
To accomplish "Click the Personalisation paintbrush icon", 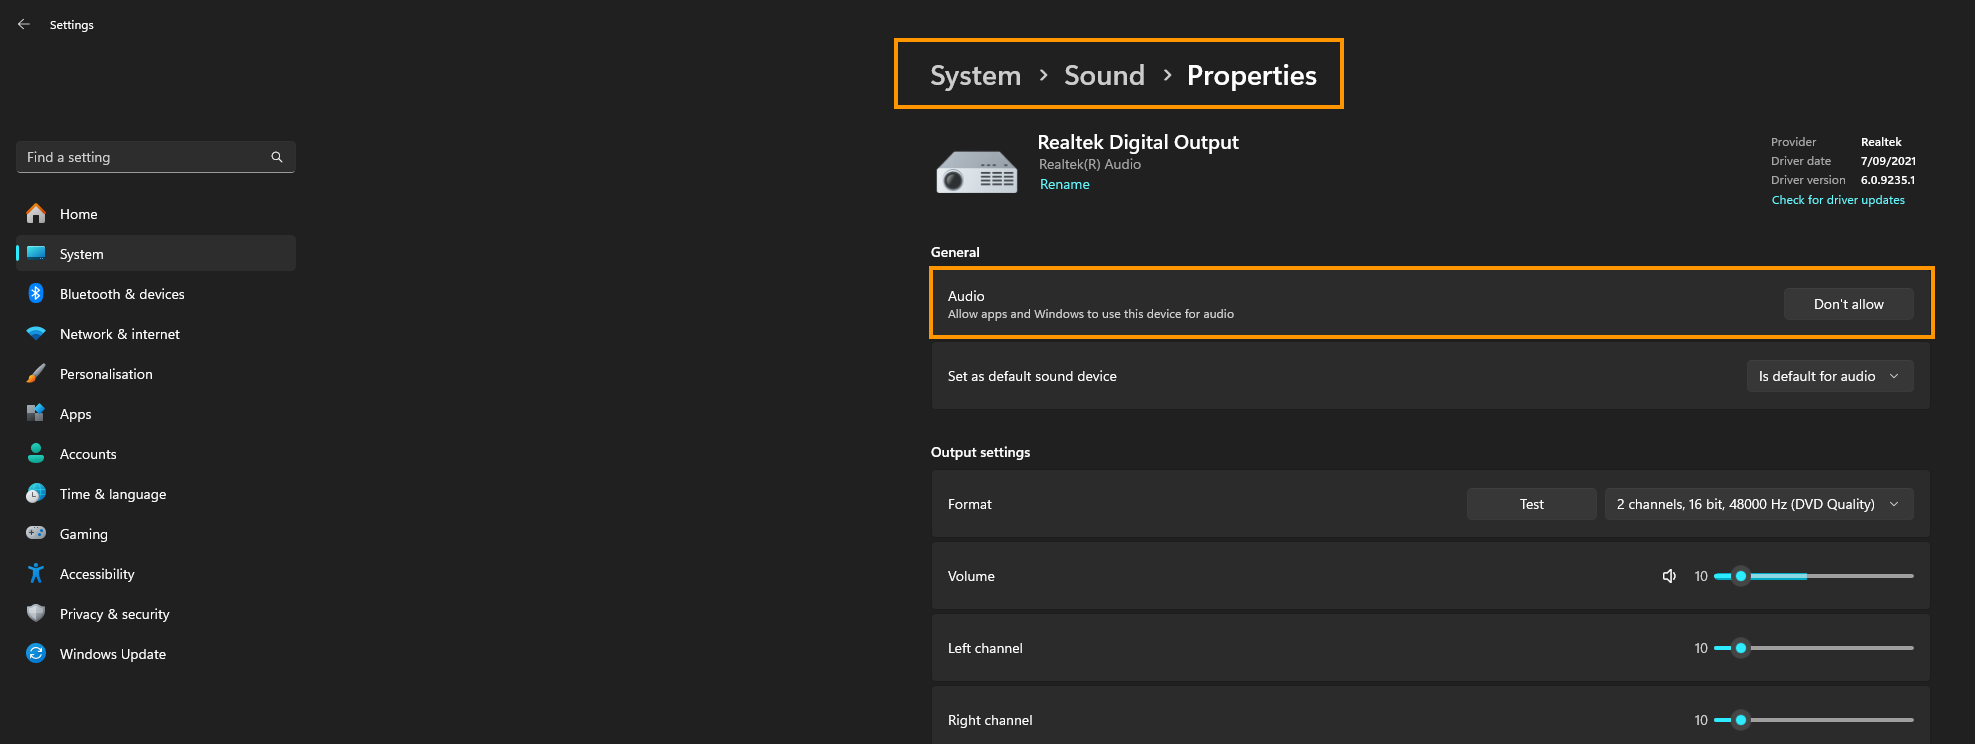I will click(x=36, y=373).
